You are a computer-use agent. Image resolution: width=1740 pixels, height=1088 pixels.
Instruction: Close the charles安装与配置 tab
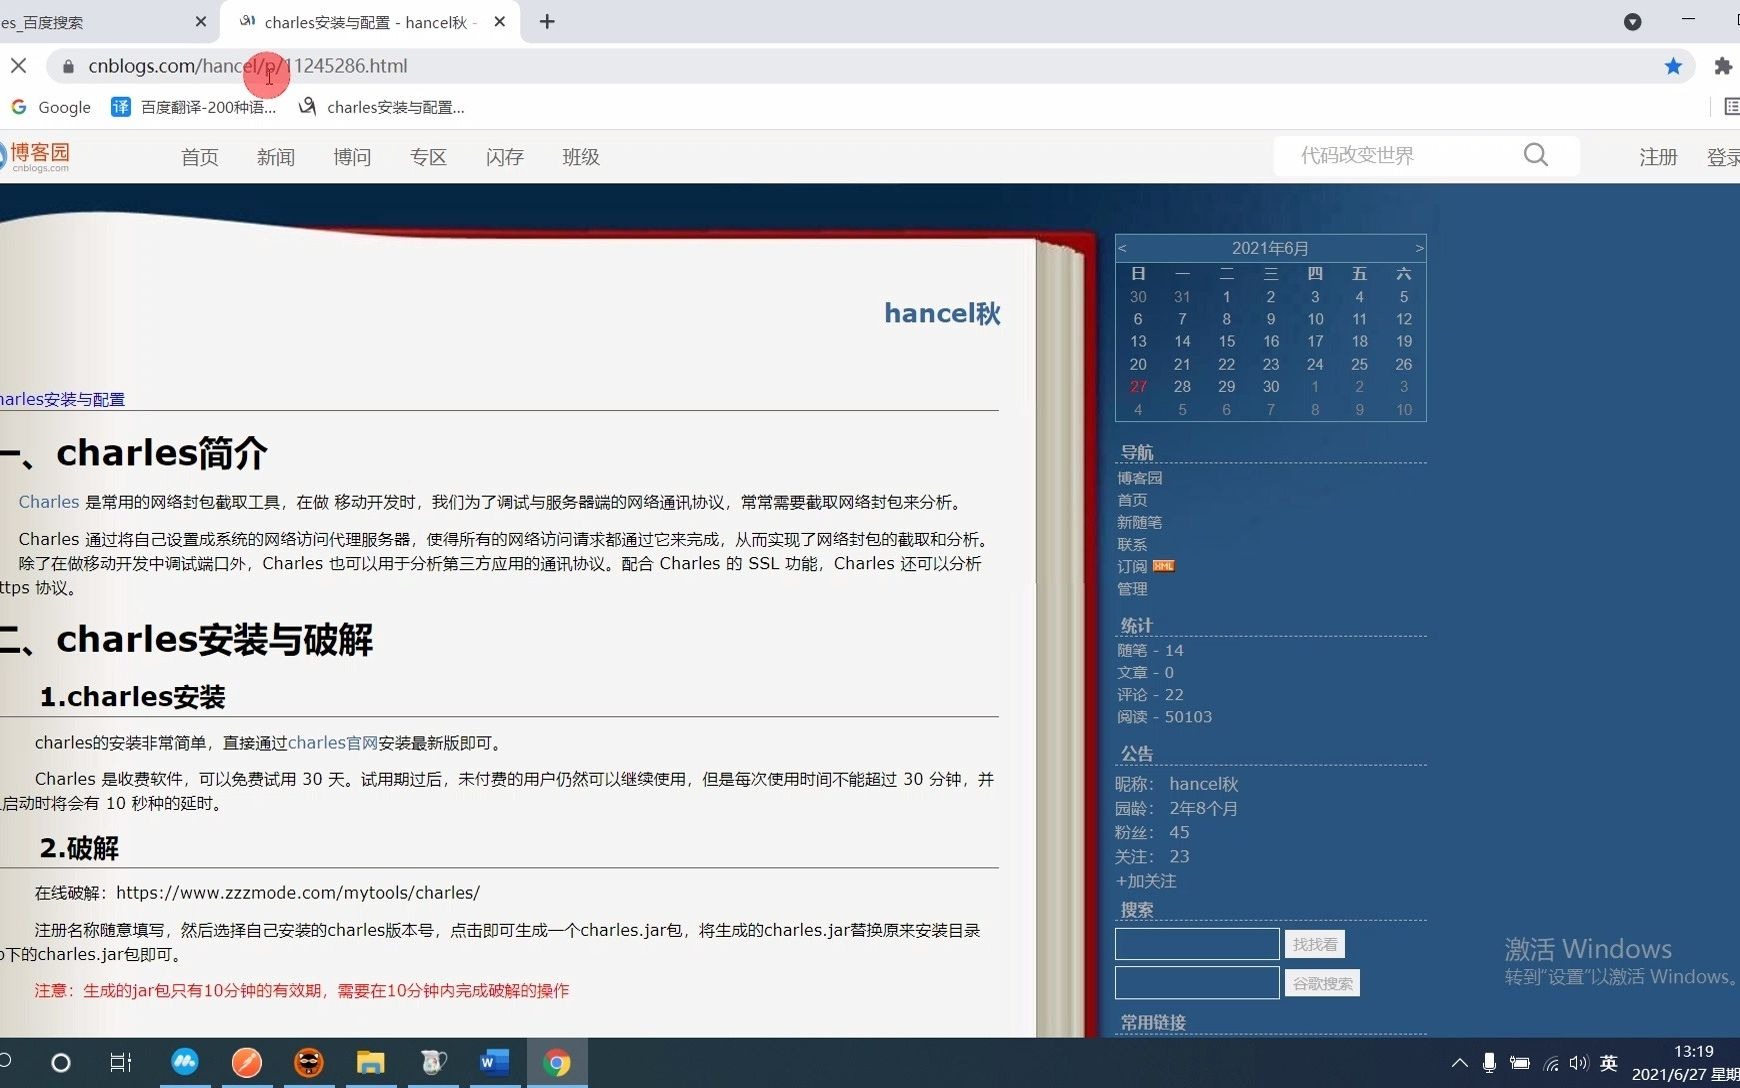[500, 22]
